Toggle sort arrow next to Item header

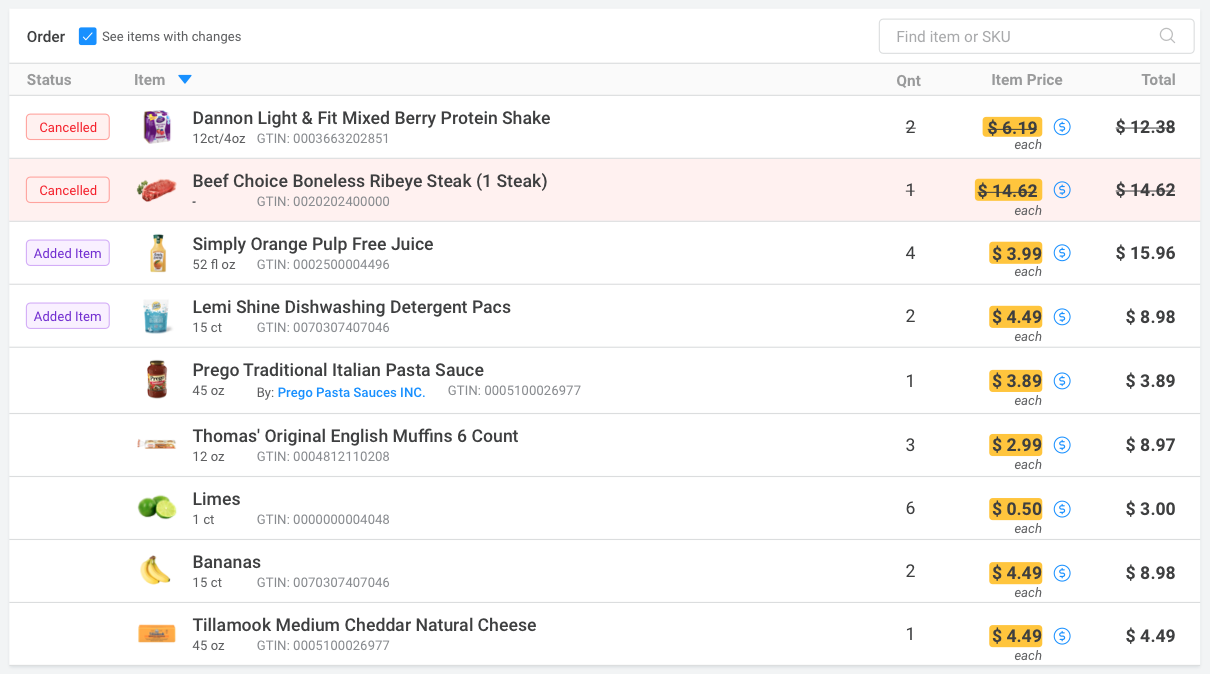[x=184, y=80]
